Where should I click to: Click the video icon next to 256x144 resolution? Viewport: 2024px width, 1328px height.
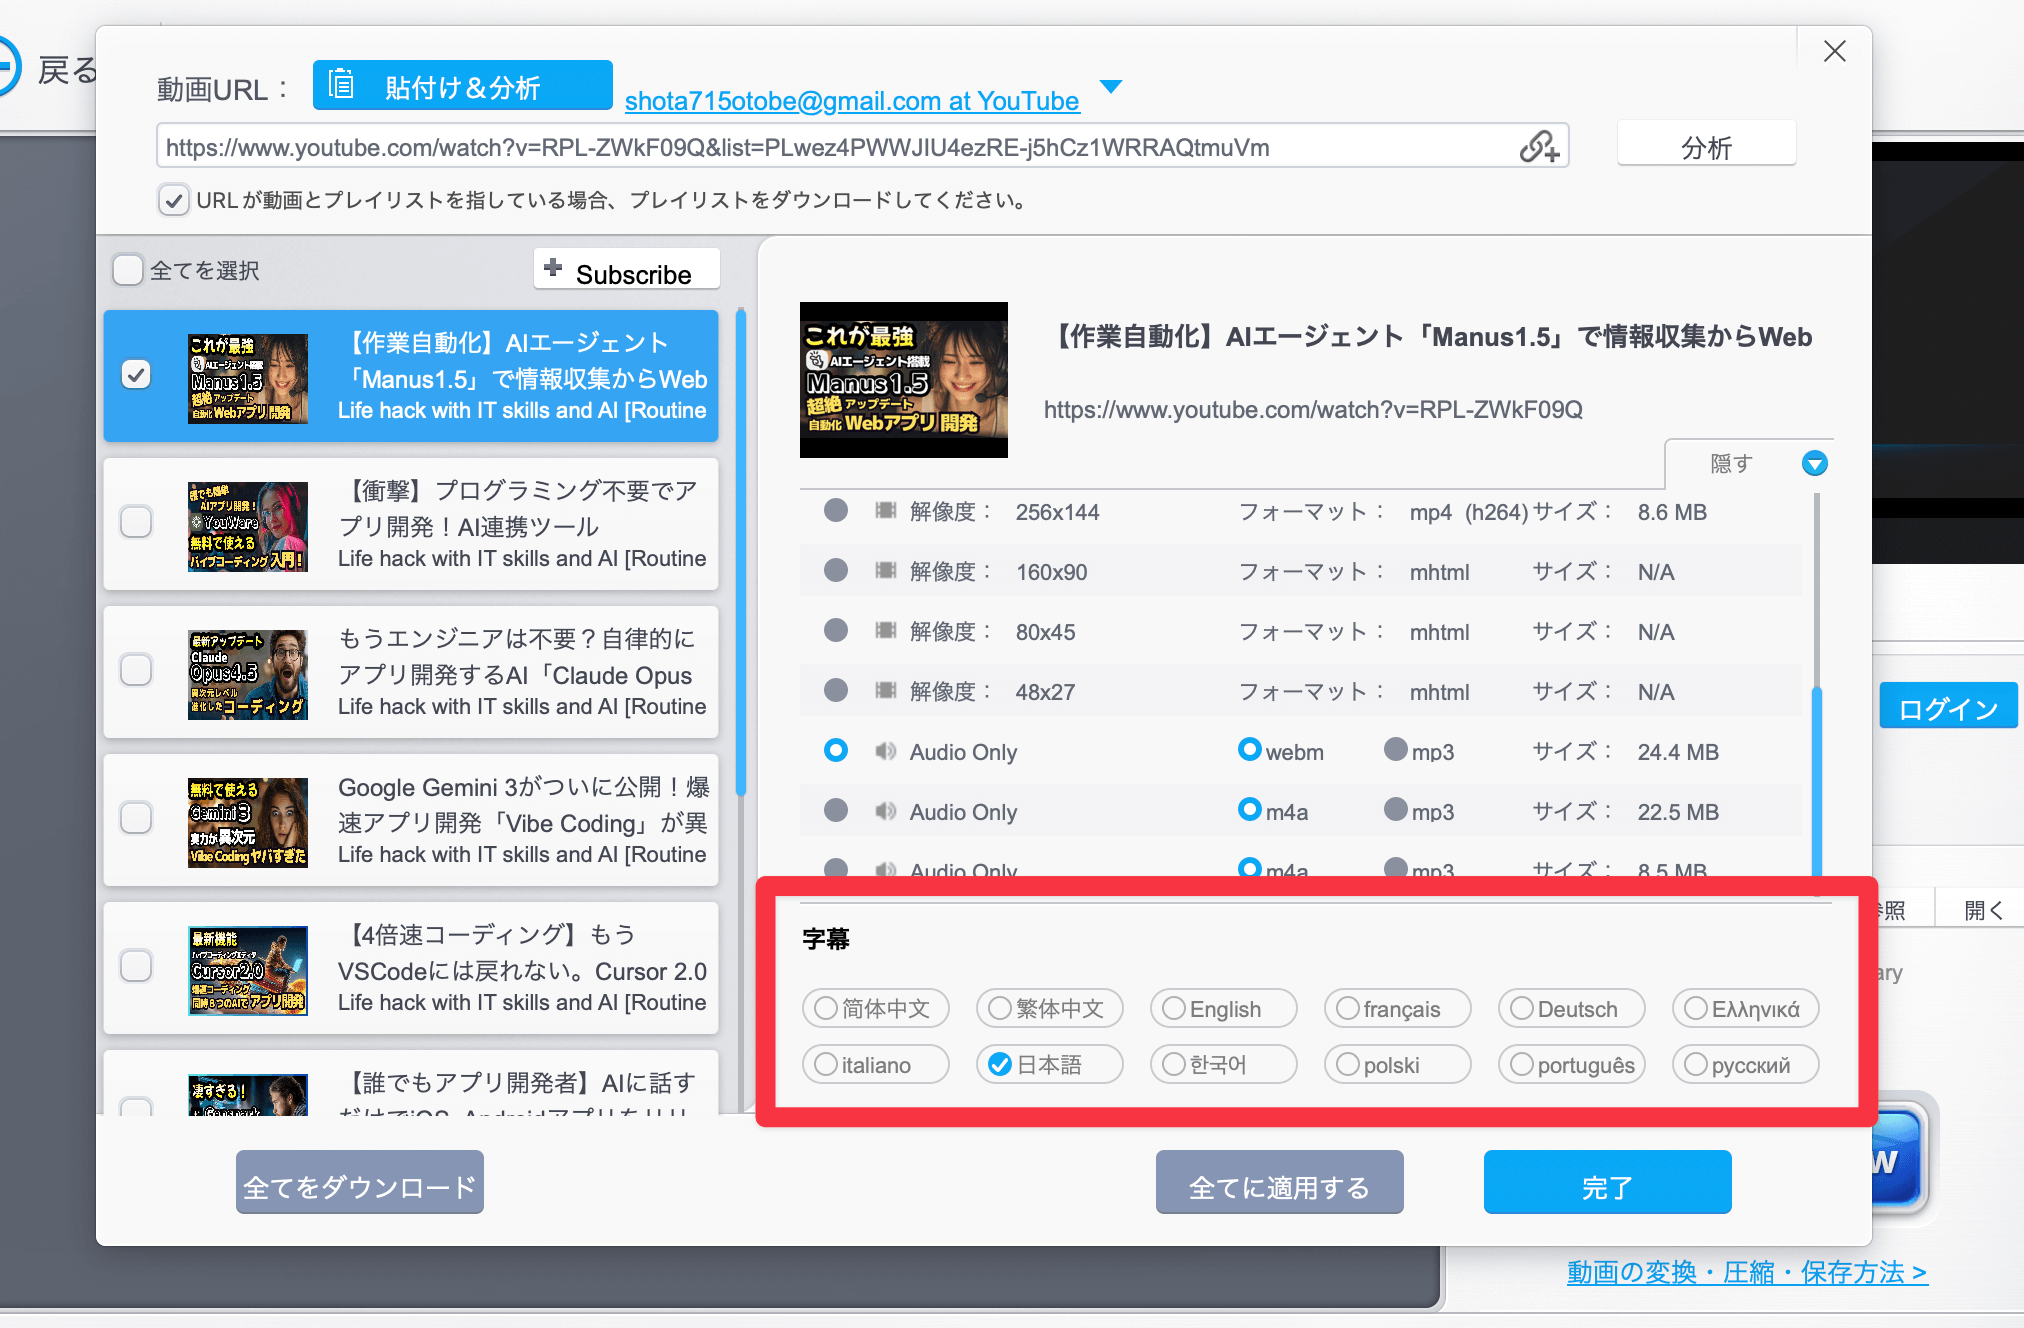(x=885, y=511)
